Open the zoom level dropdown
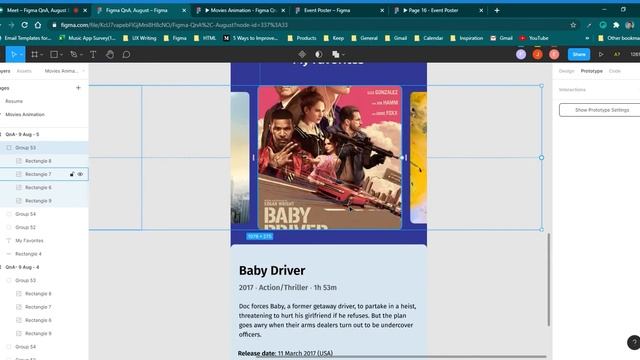 (635, 54)
